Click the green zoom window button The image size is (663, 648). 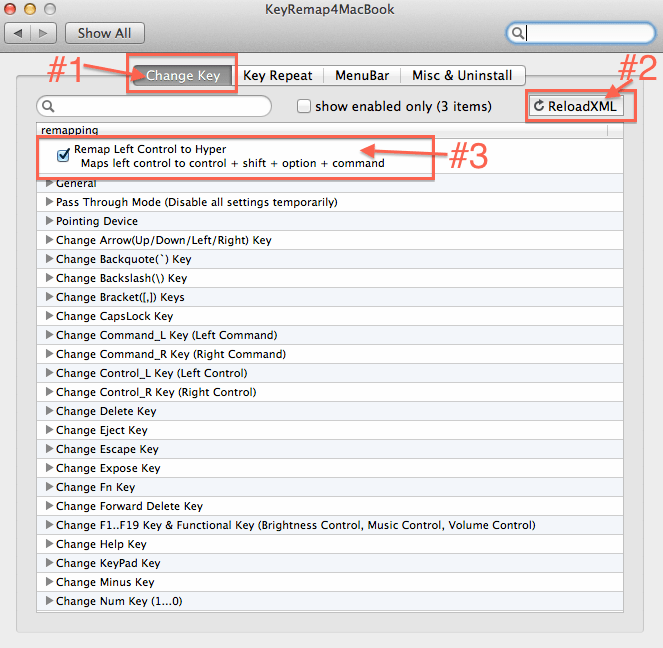tap(54, 10)
